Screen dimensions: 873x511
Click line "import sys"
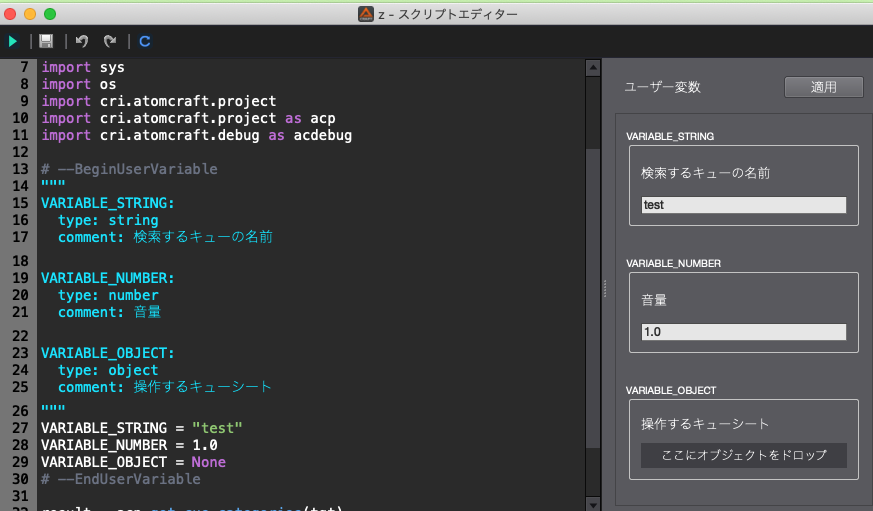[x=83, y=67]
